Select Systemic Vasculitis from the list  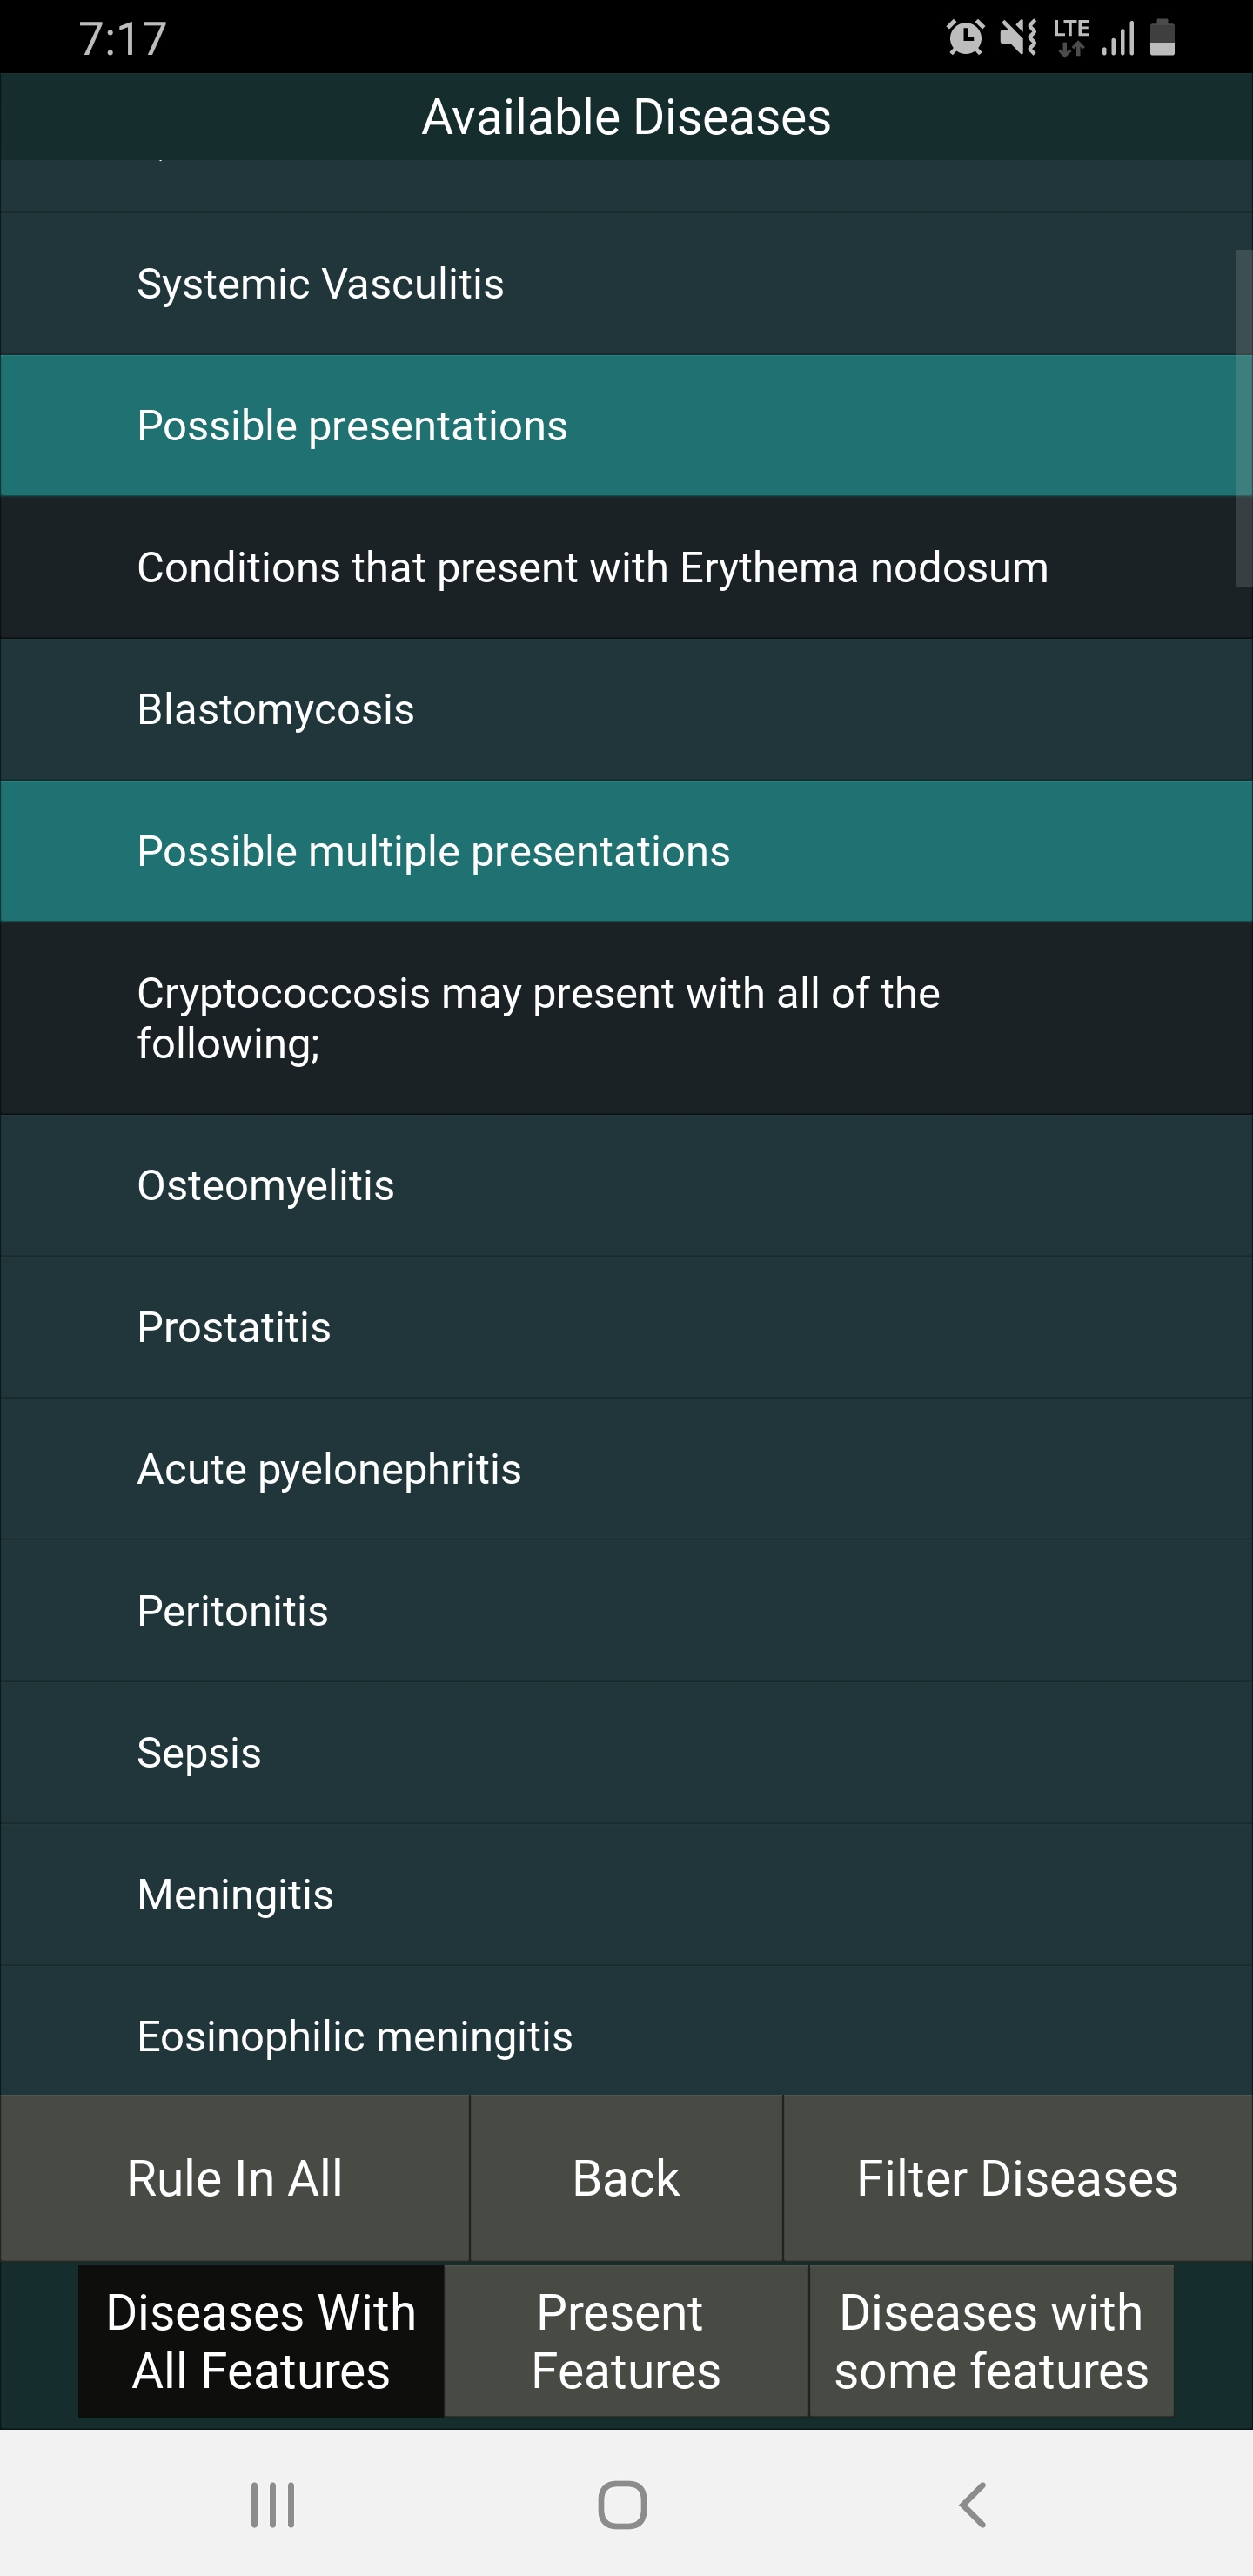320,284
